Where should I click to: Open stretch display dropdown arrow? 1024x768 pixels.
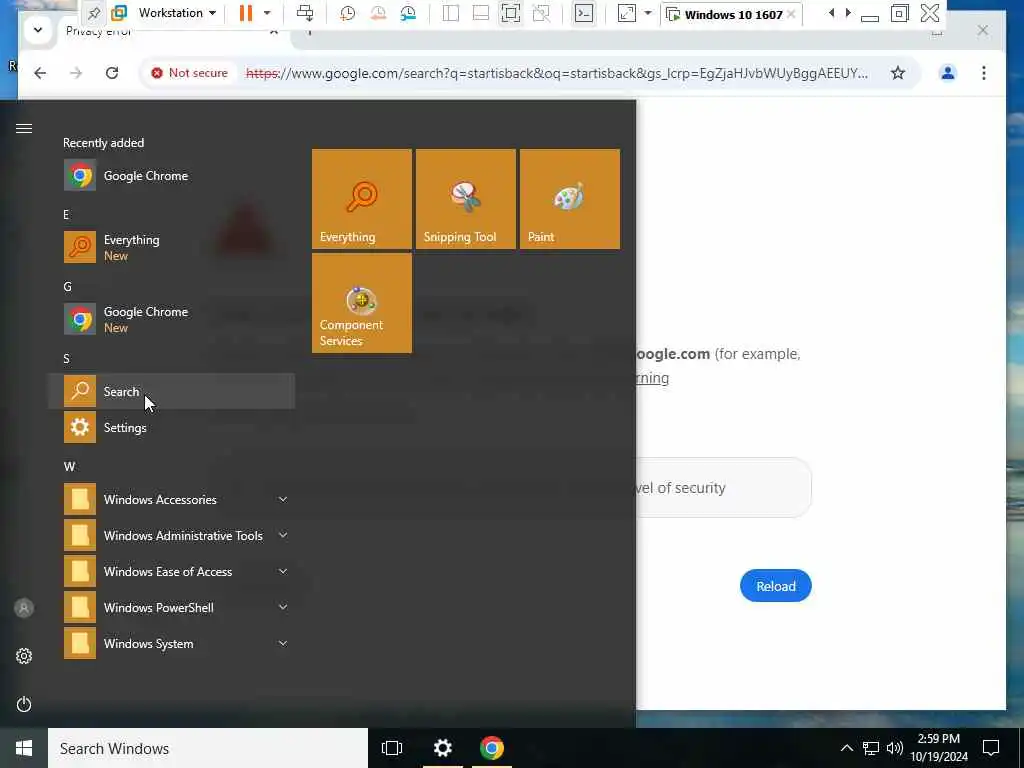648,13
